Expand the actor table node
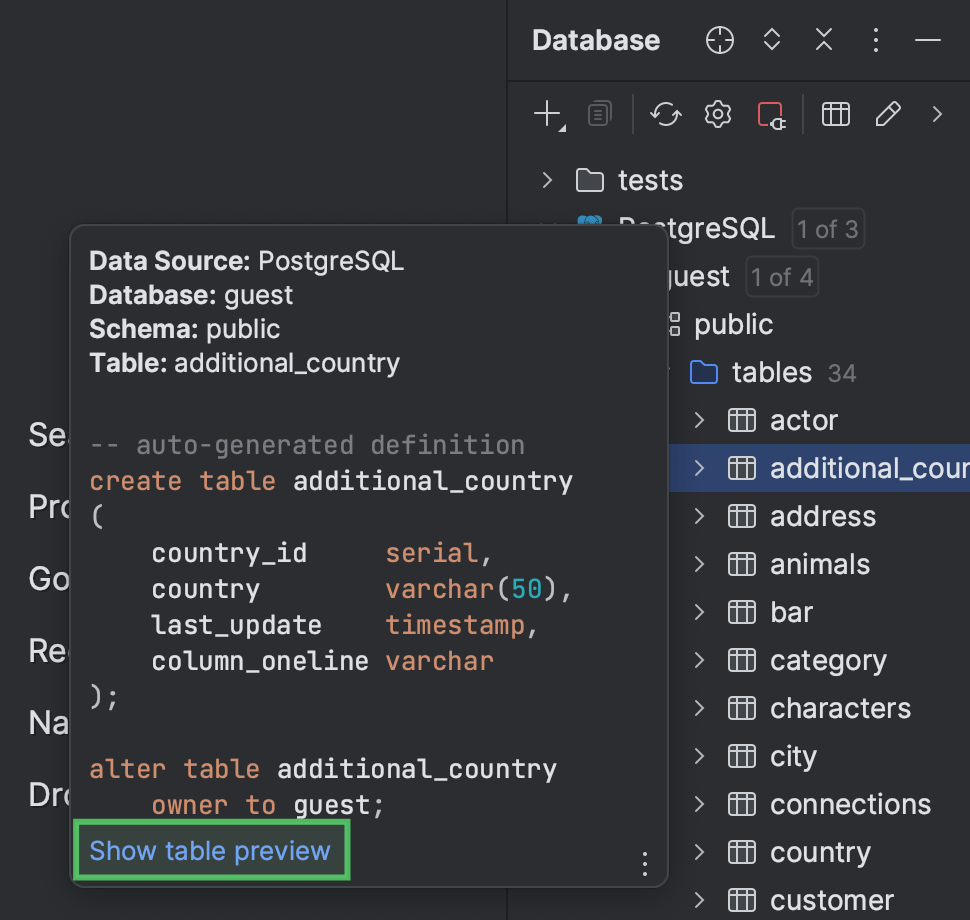This screenshot has height=920, width=970. (699, 420)
